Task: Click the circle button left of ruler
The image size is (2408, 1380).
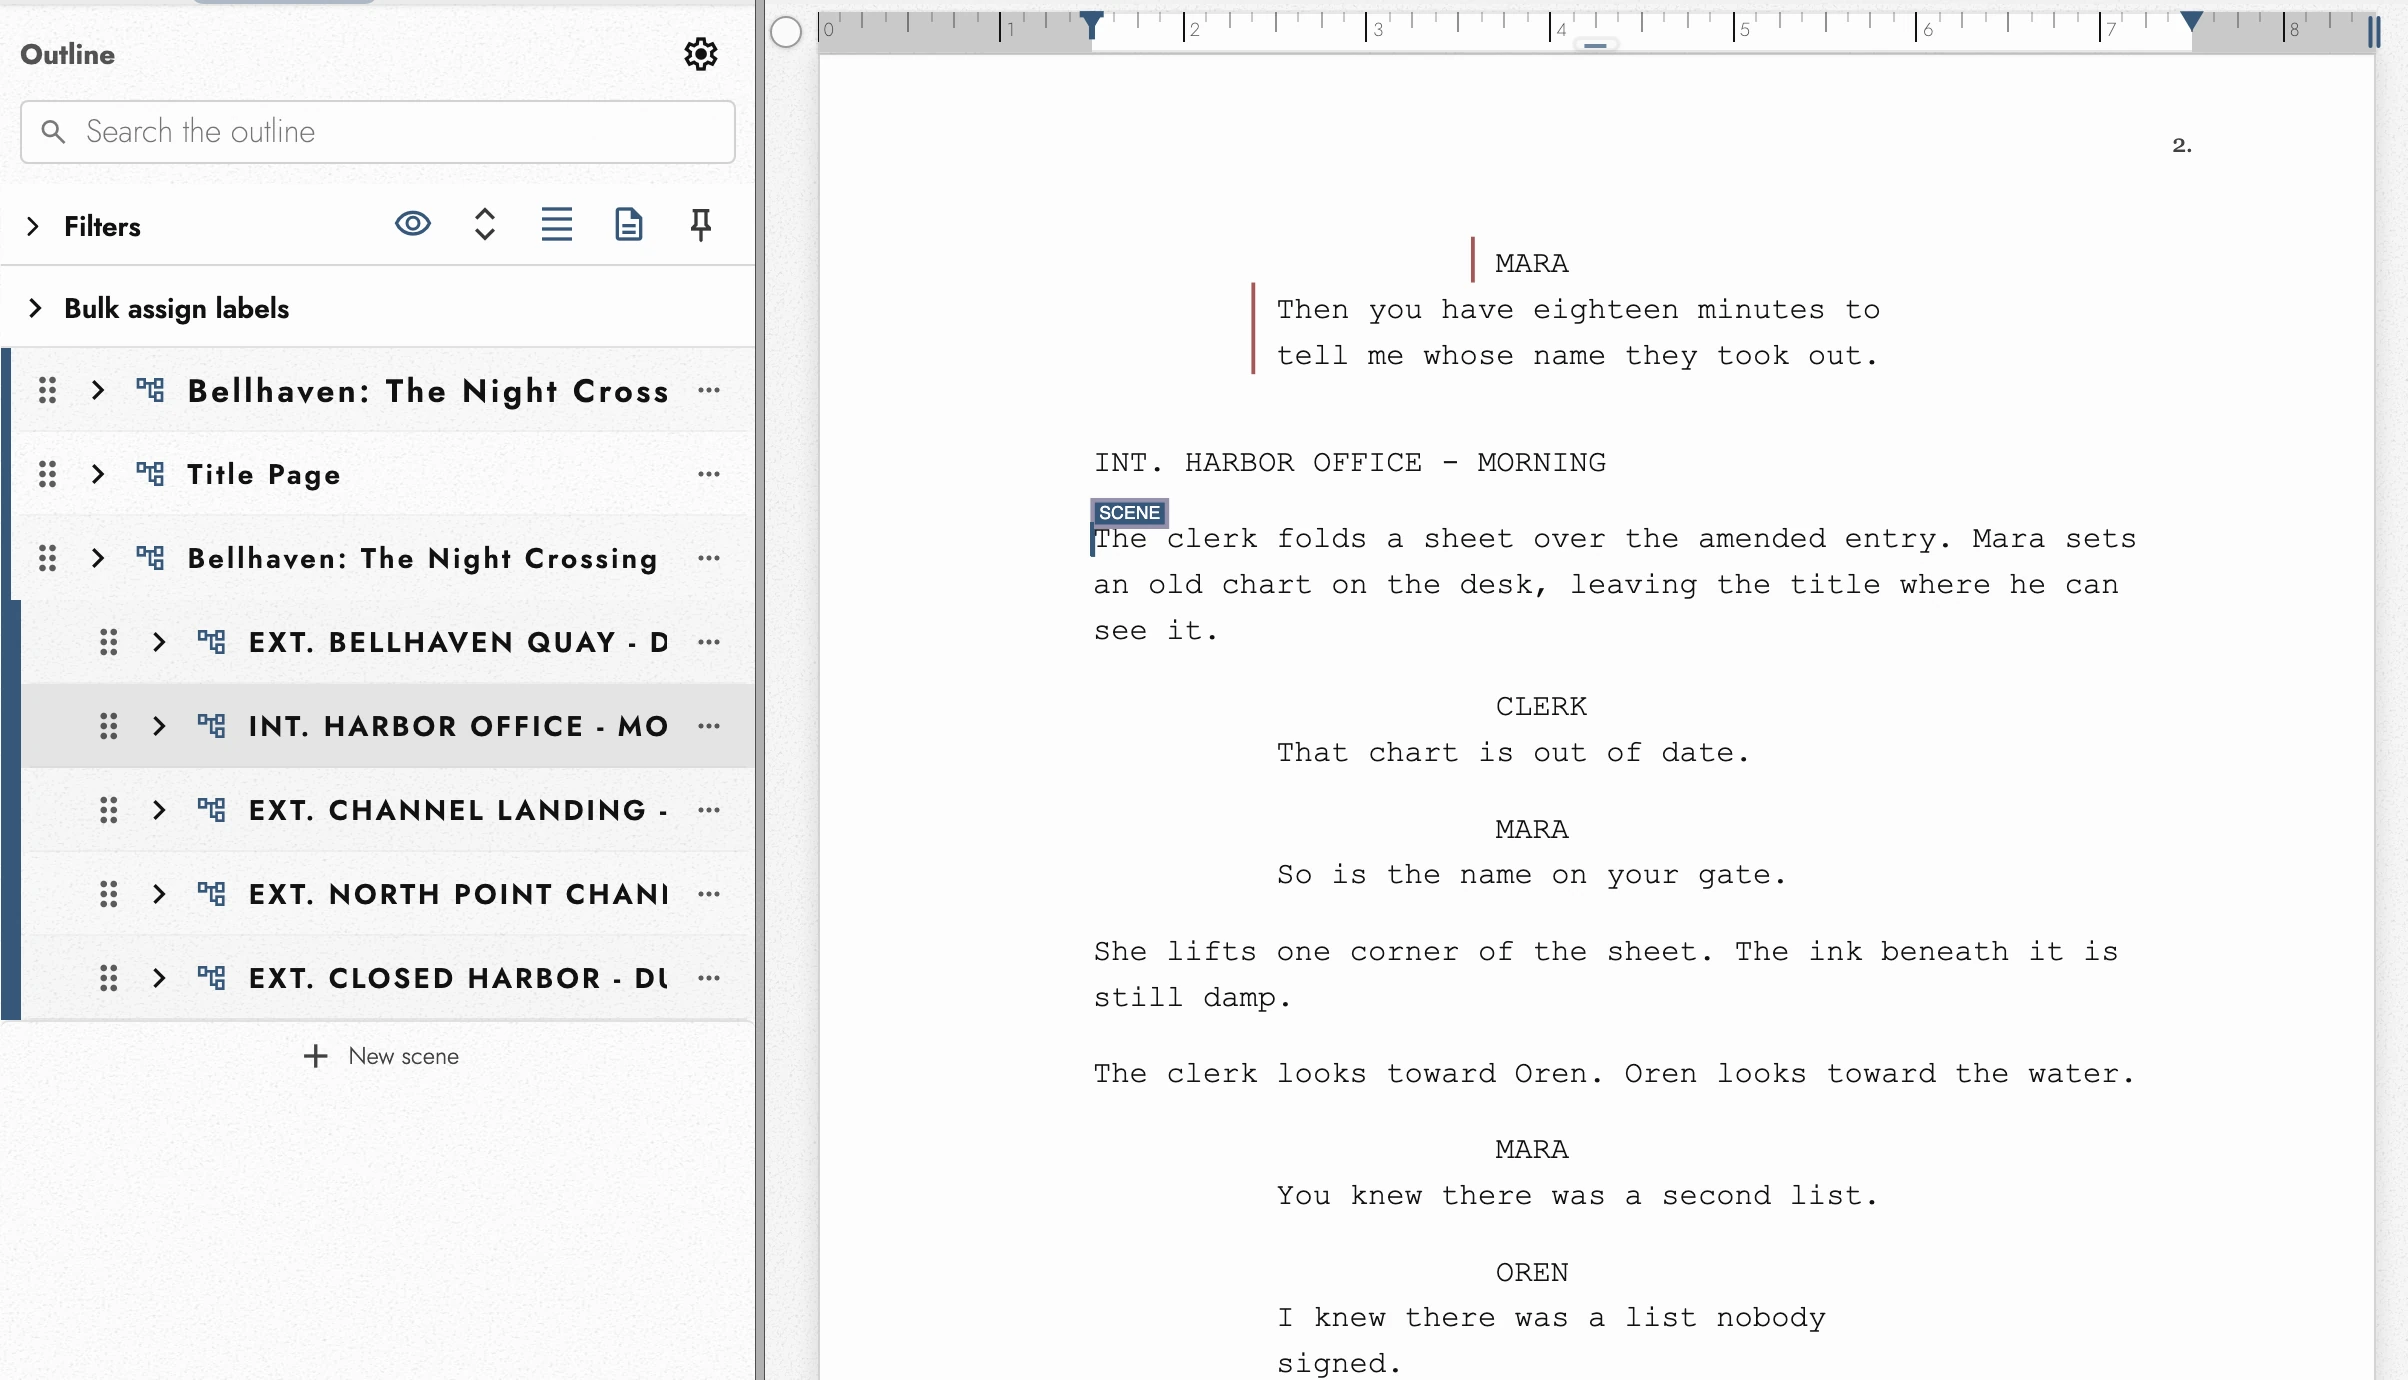Action: 787,32
